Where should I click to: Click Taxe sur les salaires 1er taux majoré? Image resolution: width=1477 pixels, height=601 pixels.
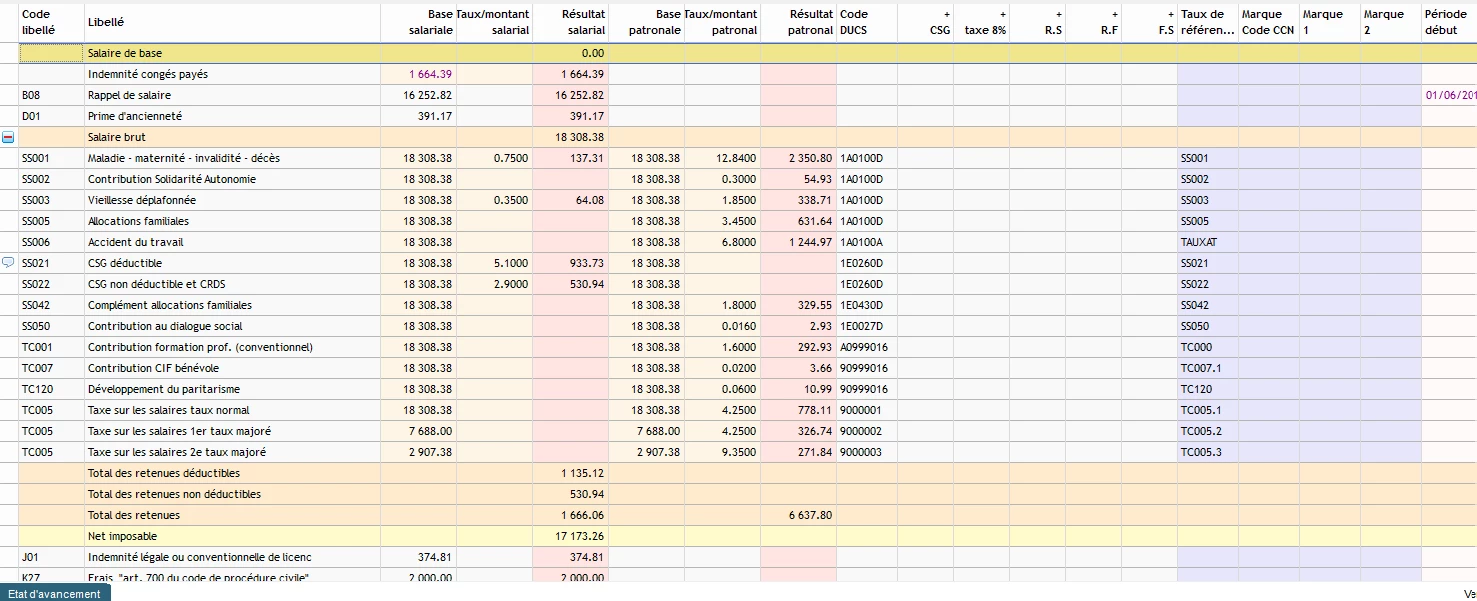(x=179, y=431)
